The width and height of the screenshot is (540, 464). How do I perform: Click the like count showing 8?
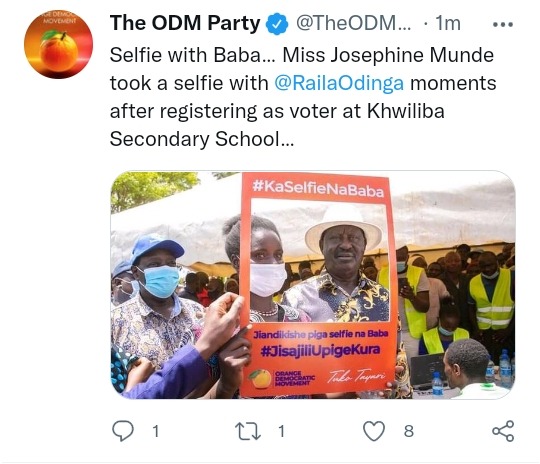tap(408, 431)
